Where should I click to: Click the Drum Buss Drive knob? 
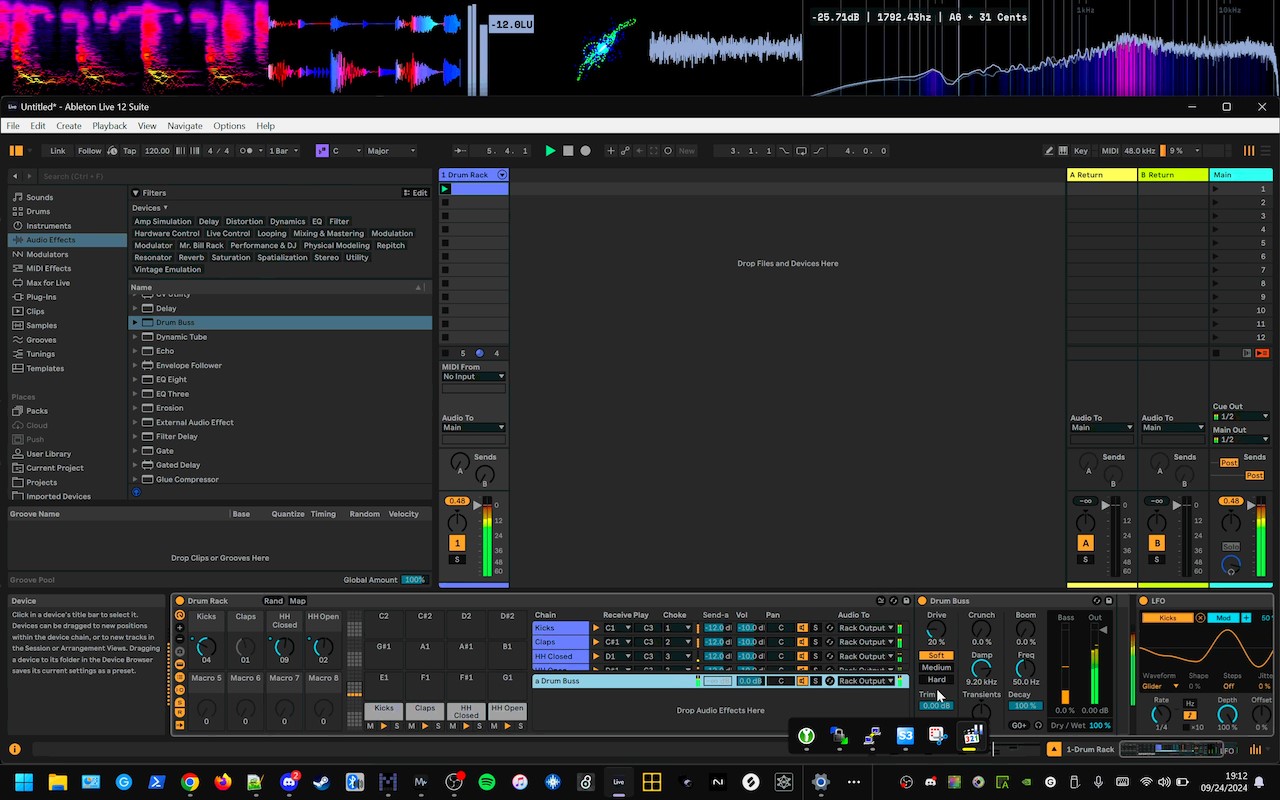(936, 630)
